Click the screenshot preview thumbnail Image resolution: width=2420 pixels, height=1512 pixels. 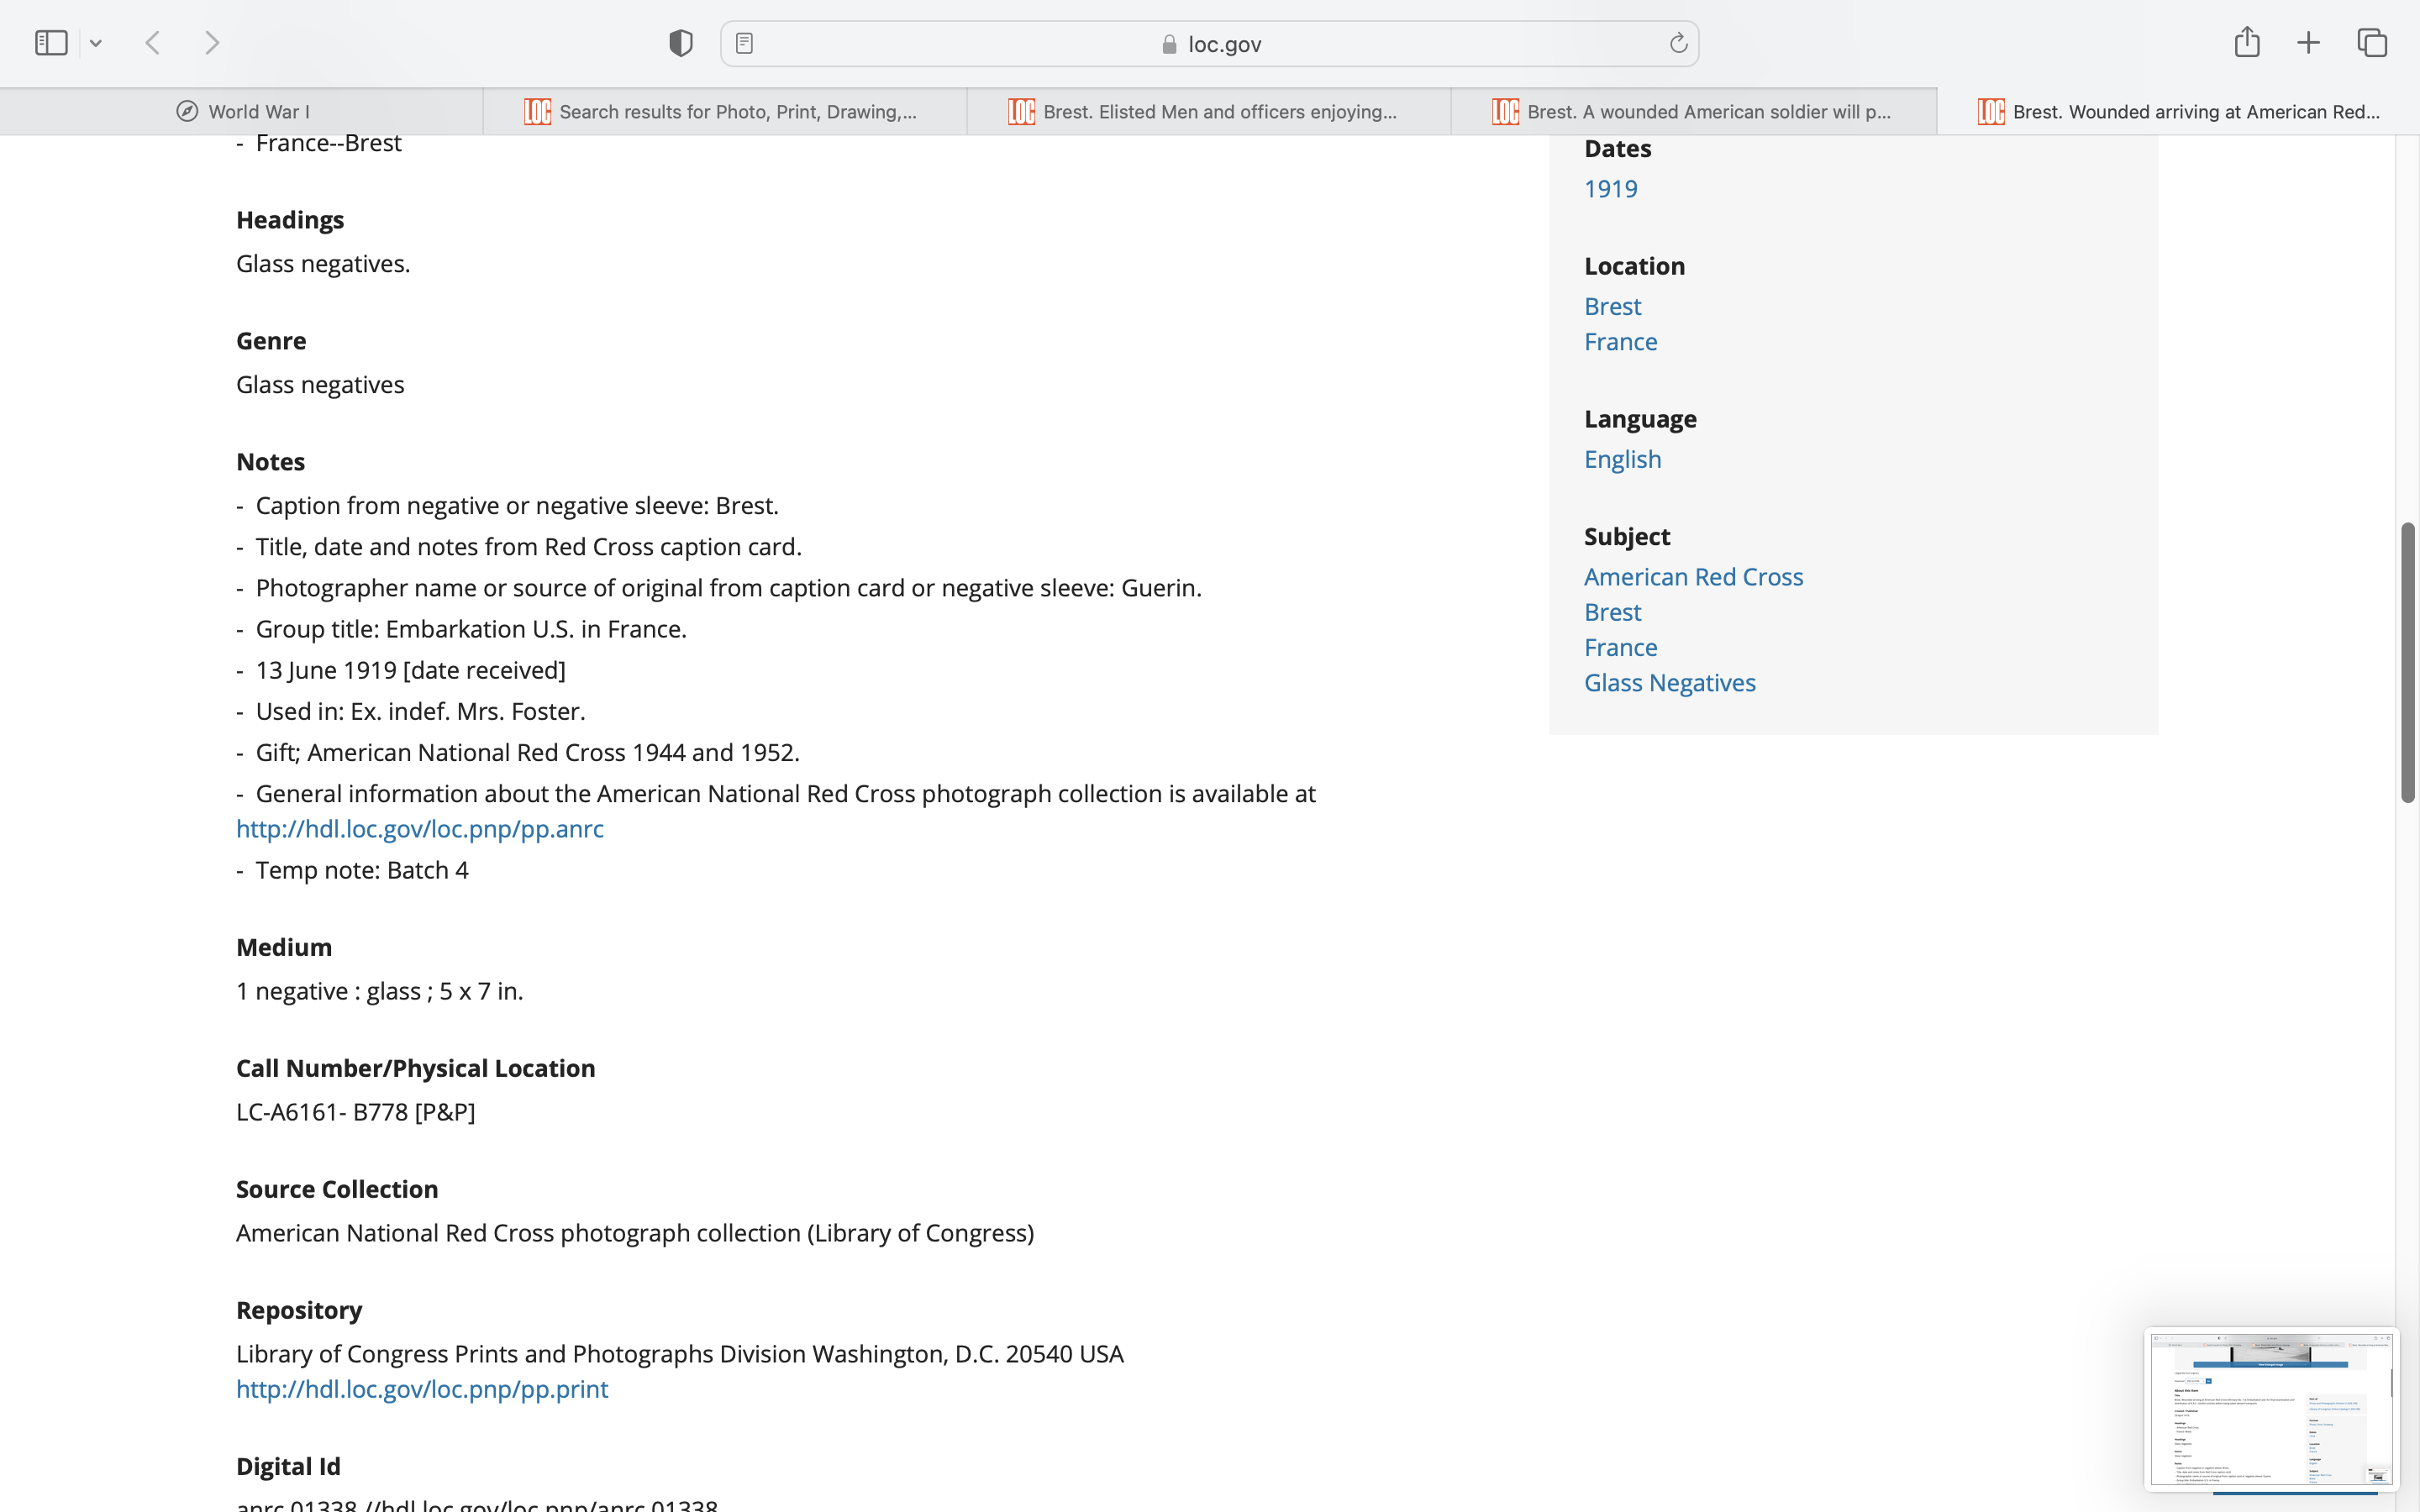[2270, 1408]
